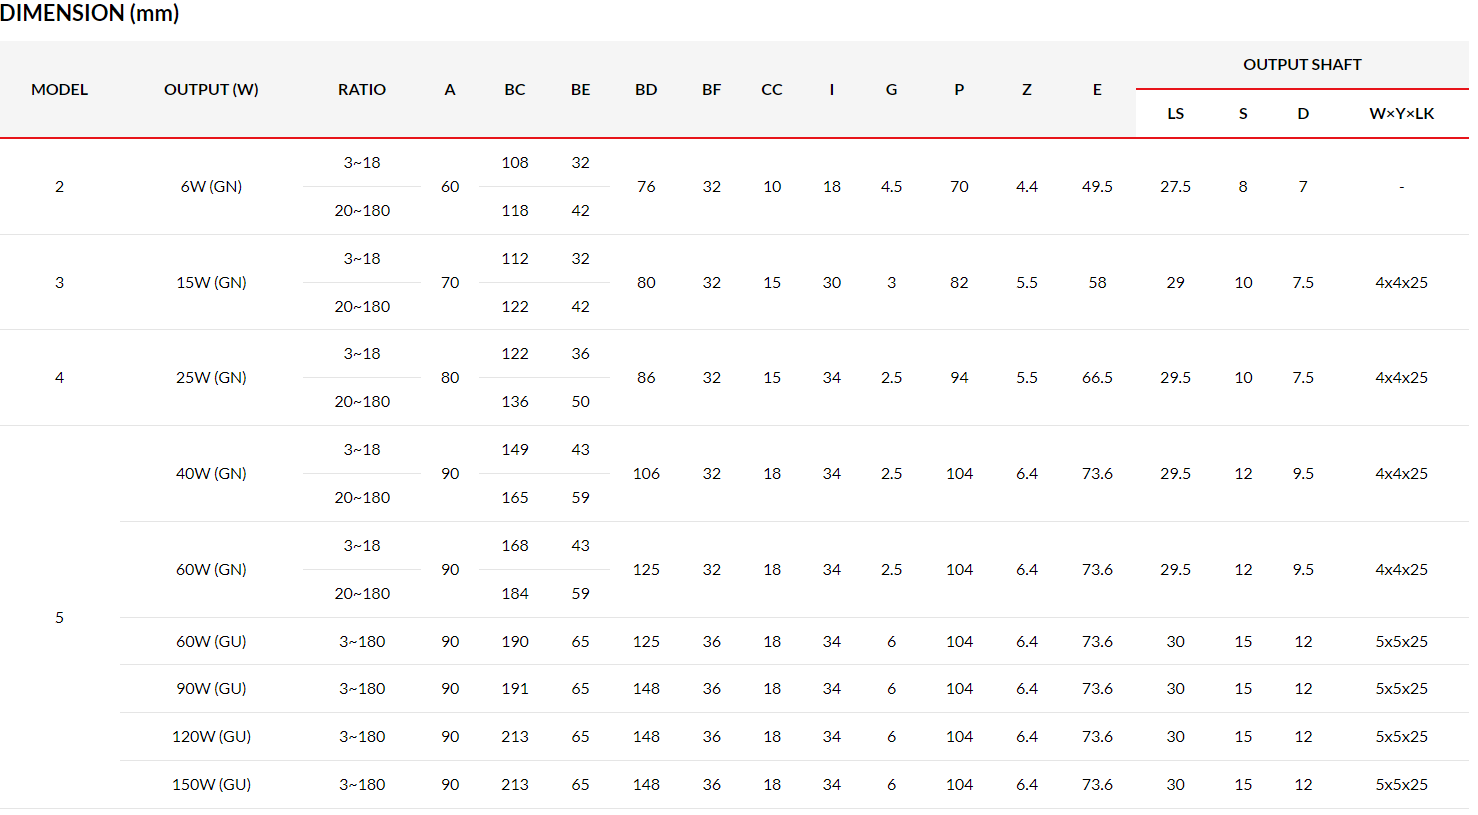Select E value 58
The height and width of the screenshot is (815, 1478).
tap(1097, 282)
